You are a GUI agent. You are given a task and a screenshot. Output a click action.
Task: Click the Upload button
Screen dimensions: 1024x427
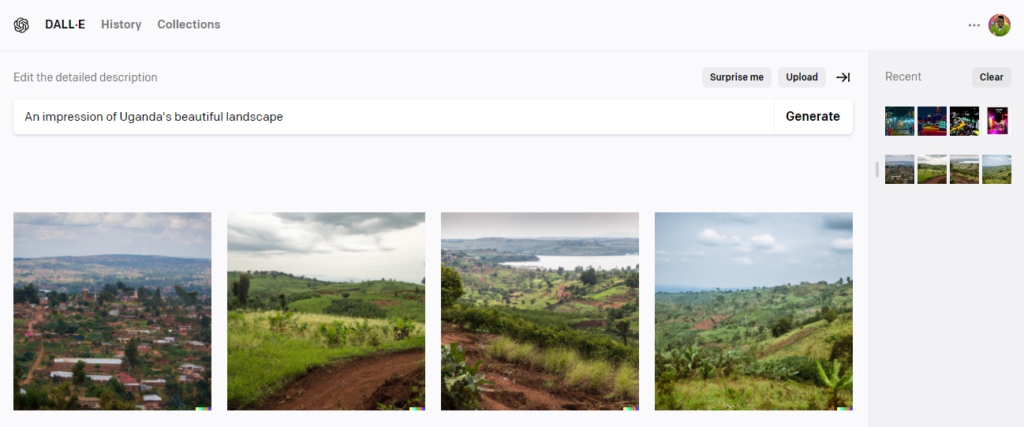[801, 77]
